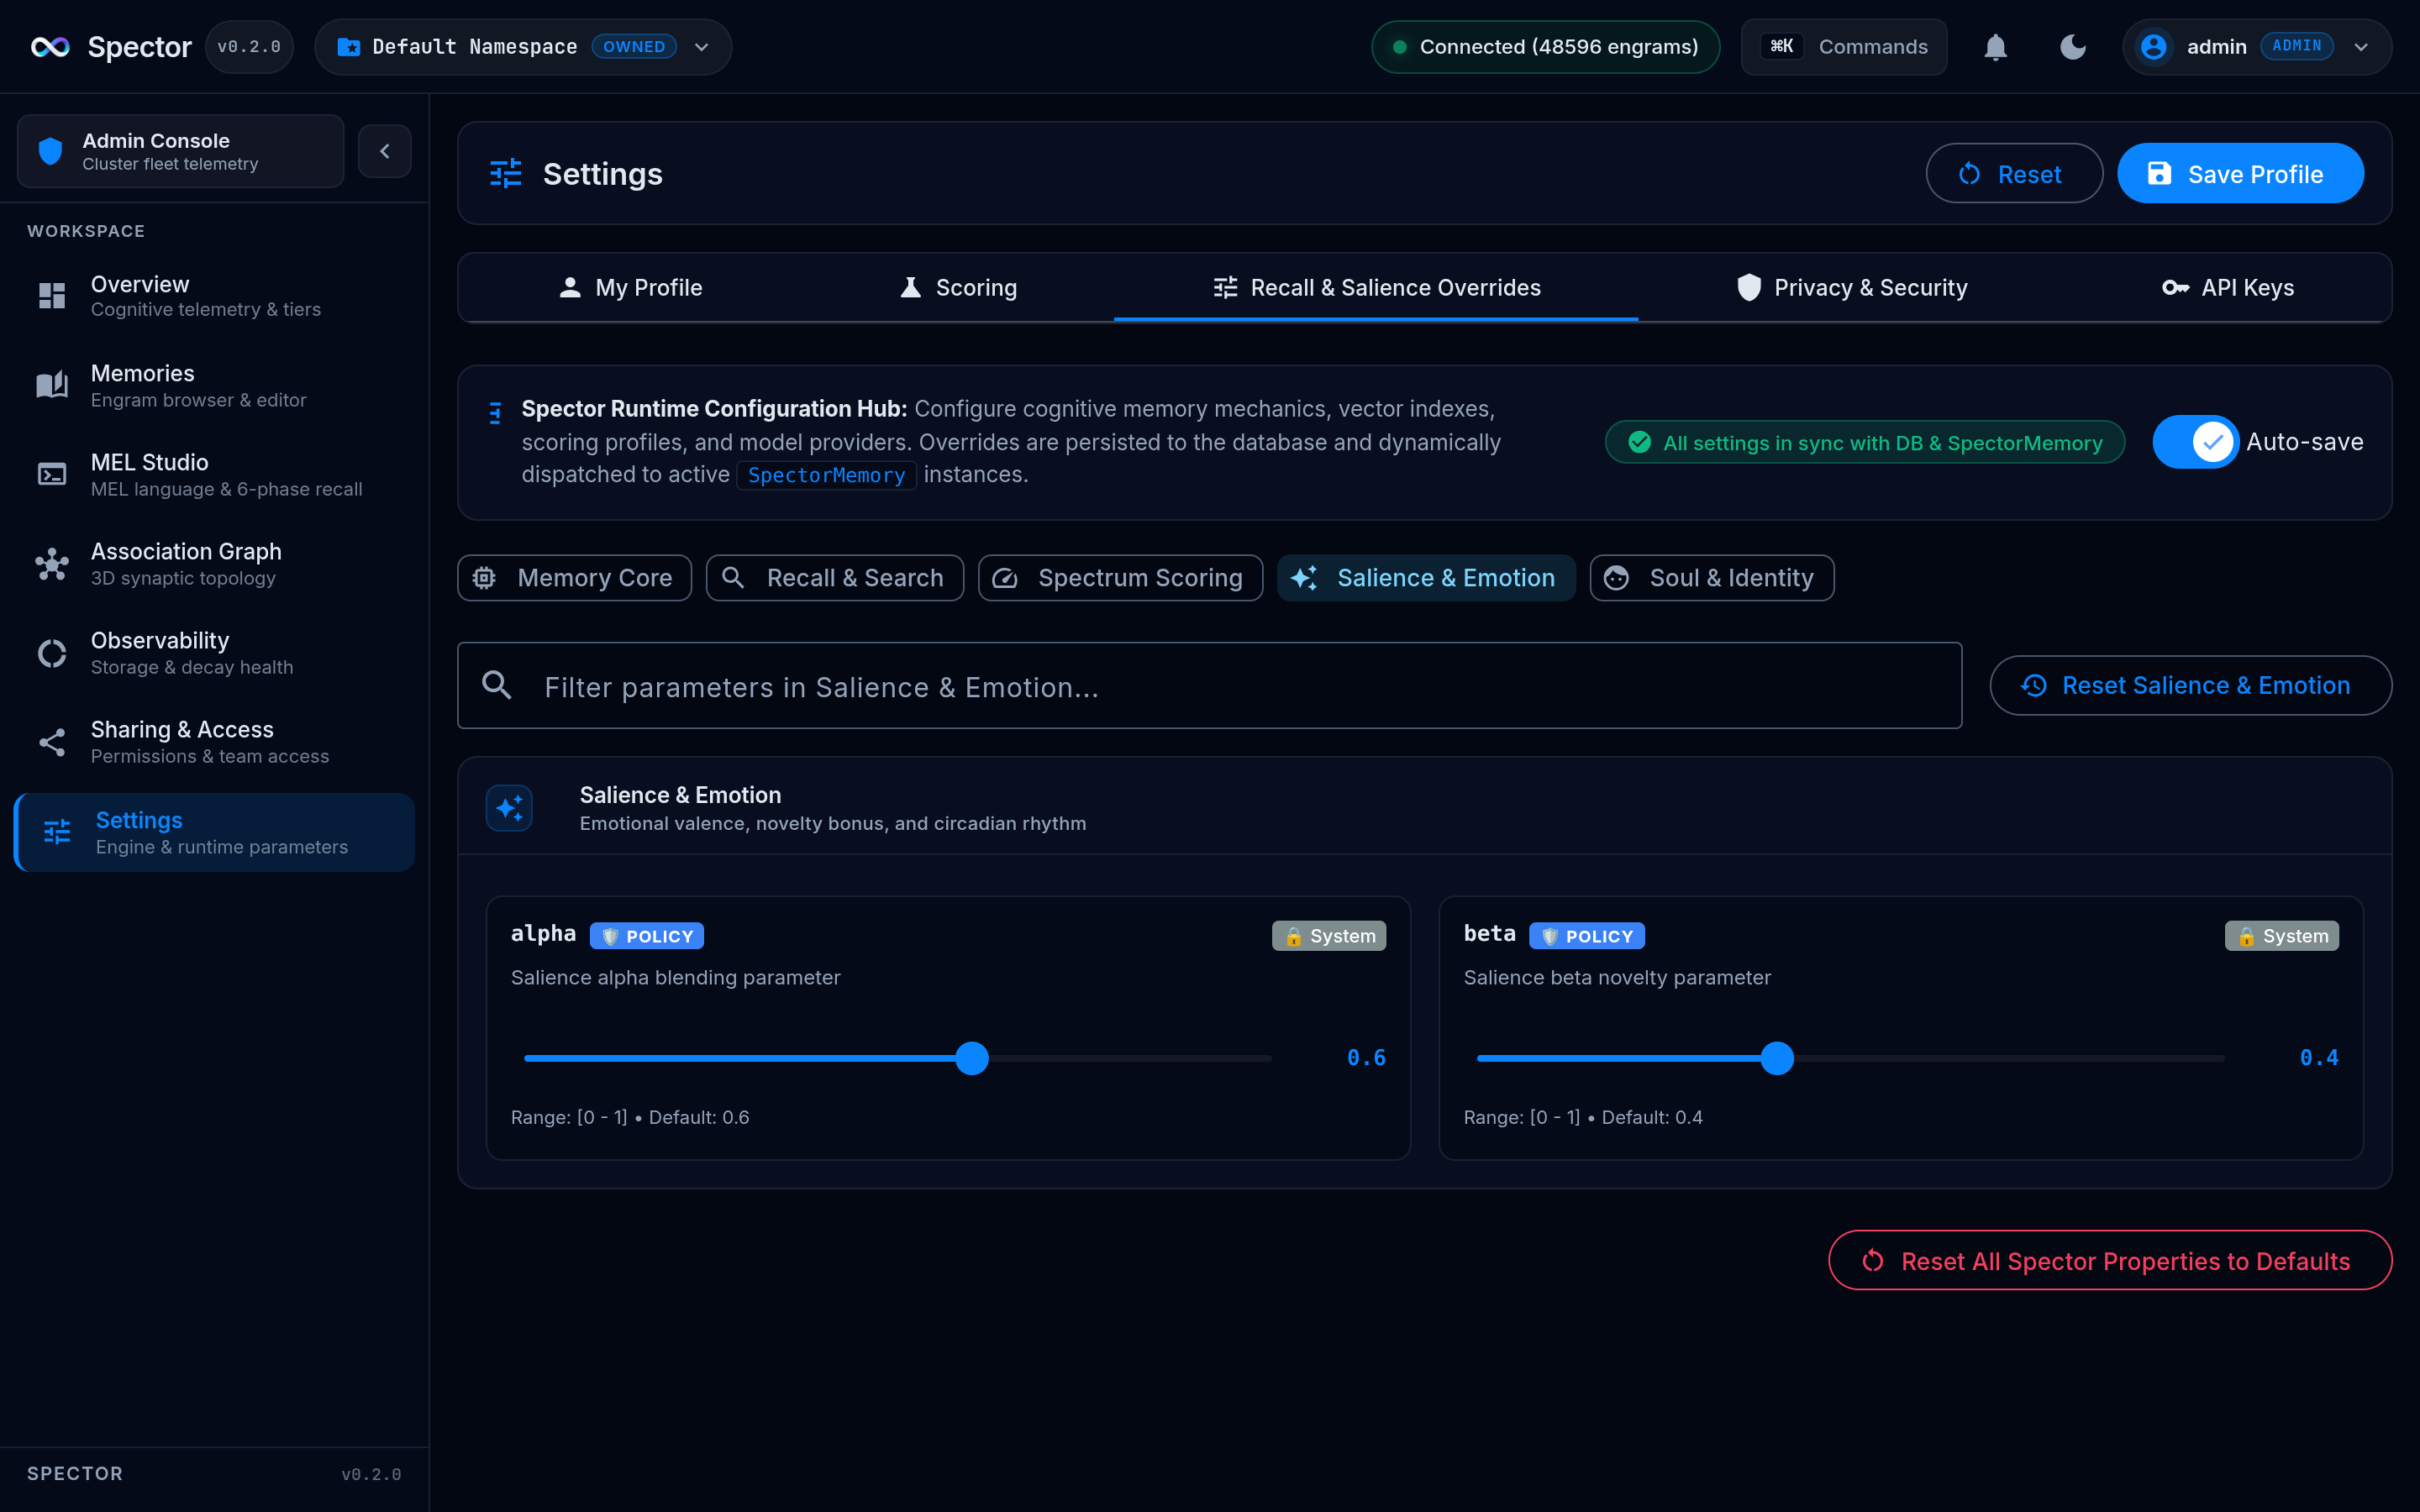Click the admin user avatar icon
This screenshot has width=2420, height=1512.
pyautogui.click(x=2153, y=47)
